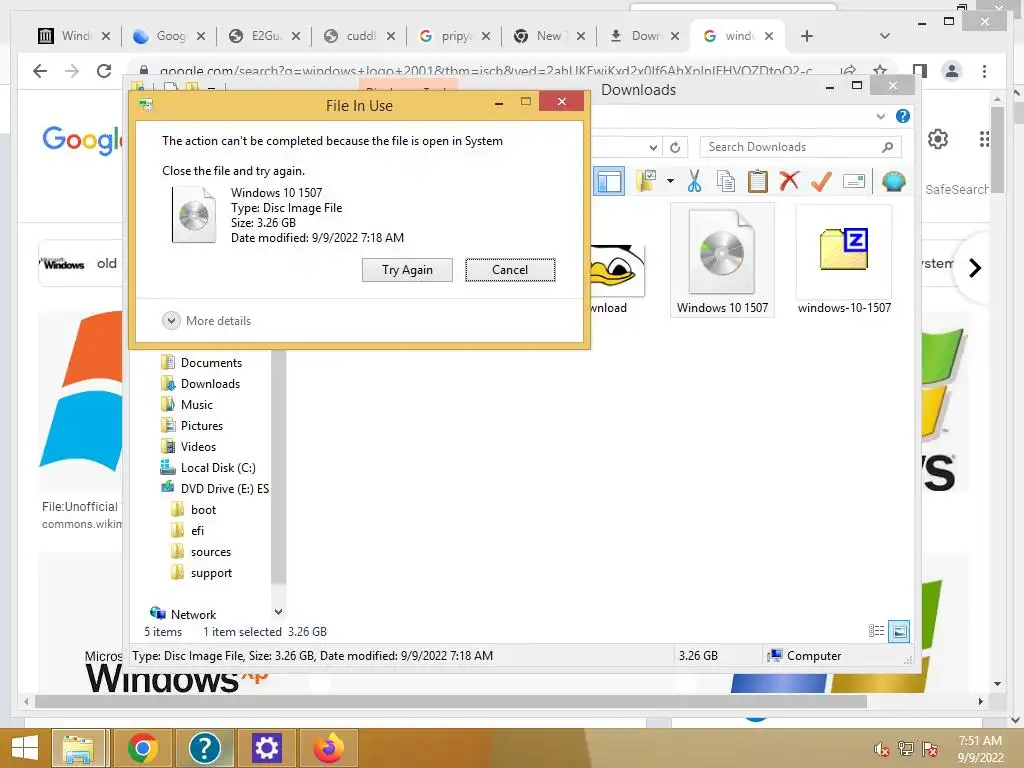This screenshot has height=768, width=1024.
Task: Click Try Again in File In Use dialog
Action: click(407, 270)
